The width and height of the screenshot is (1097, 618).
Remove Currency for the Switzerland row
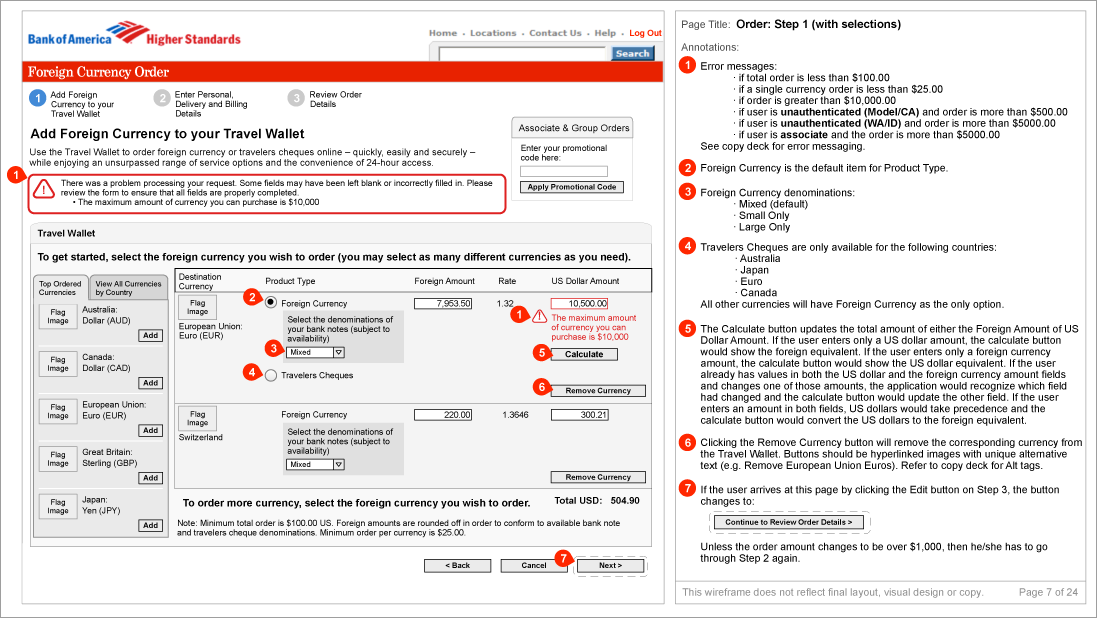598,477
